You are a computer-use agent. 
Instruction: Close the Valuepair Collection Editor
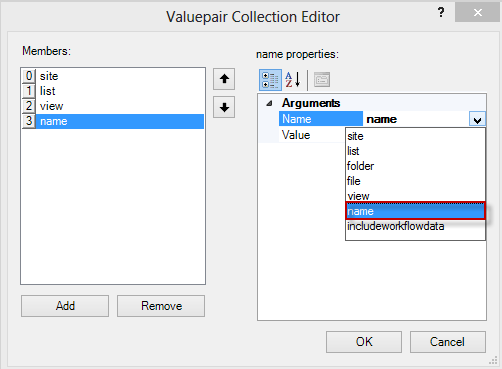pos(477,13)
